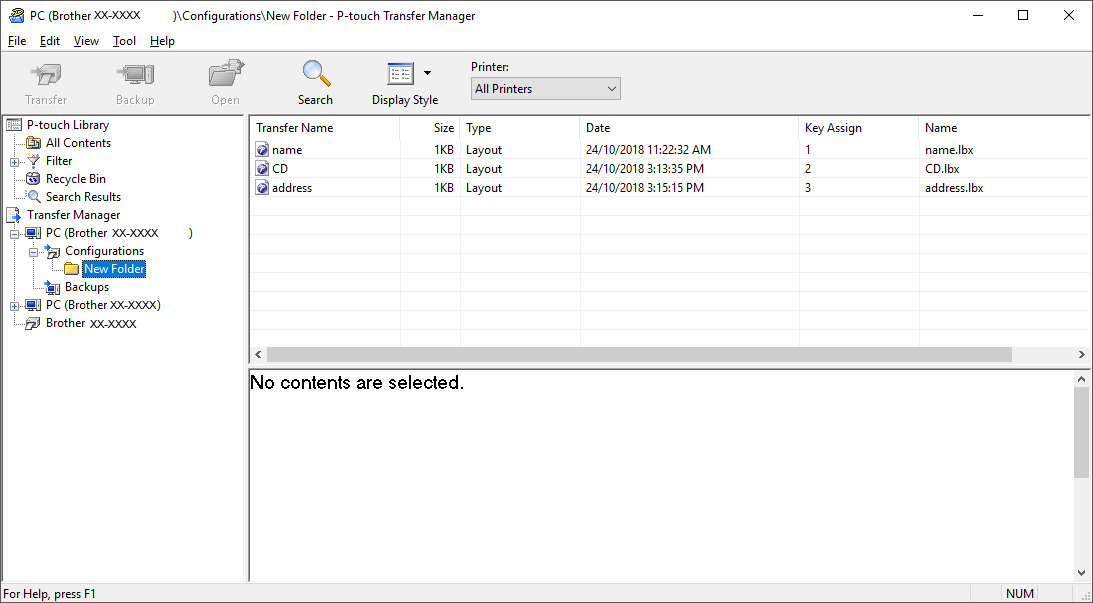Click the layout icon beside address
This screenshot has width=1093, height=603.
(x=263, y=188)
